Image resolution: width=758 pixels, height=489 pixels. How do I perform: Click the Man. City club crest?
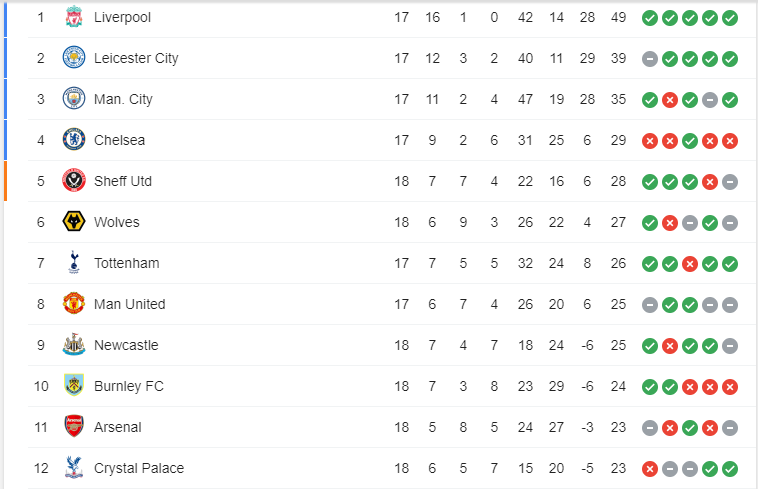pyautogui.click(x=74, y=99)
